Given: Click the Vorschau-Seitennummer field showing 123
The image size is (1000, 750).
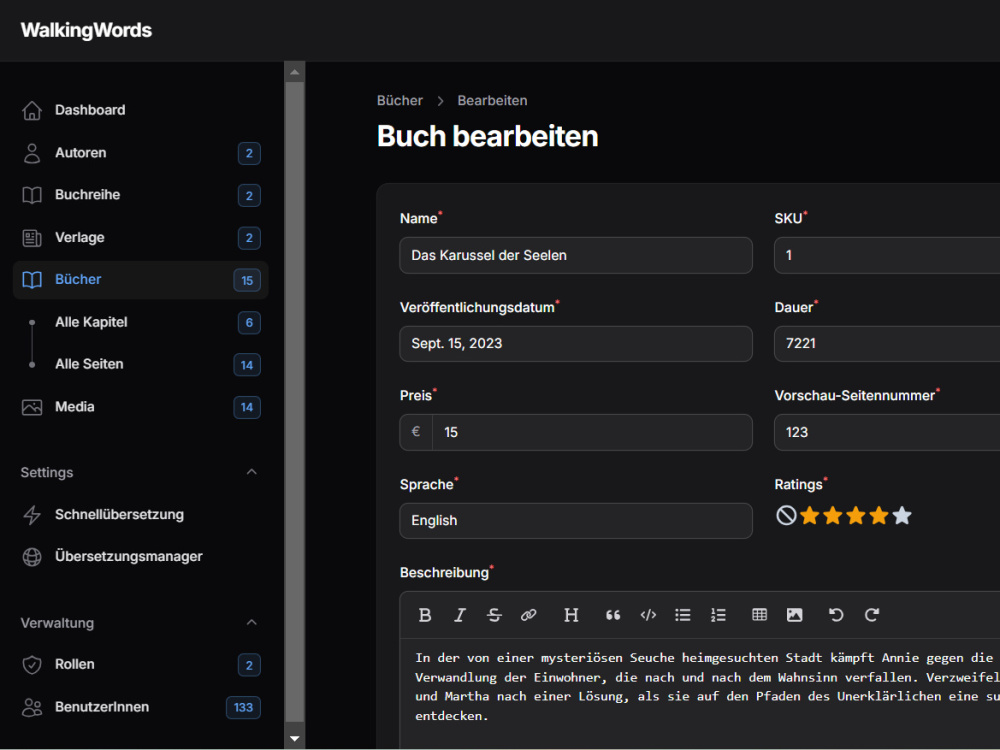Looking at the screenshot, I should pyautogui.click(x=887, y=432).
